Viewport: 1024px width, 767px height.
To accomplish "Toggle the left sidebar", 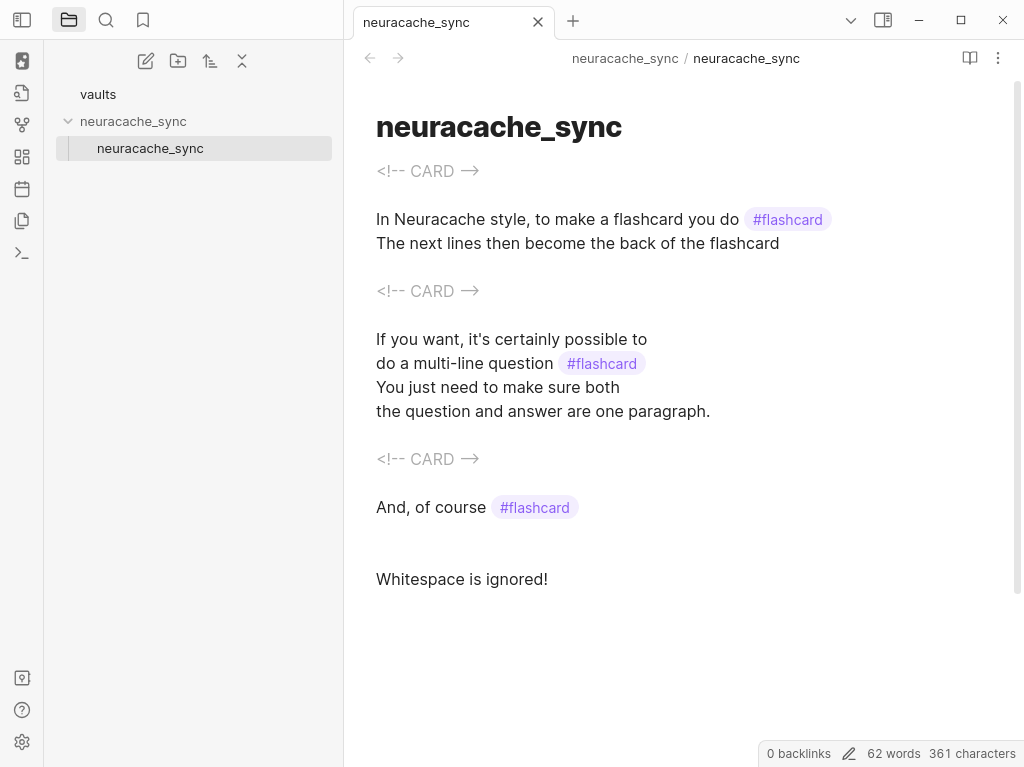I will tap(22, 20).
